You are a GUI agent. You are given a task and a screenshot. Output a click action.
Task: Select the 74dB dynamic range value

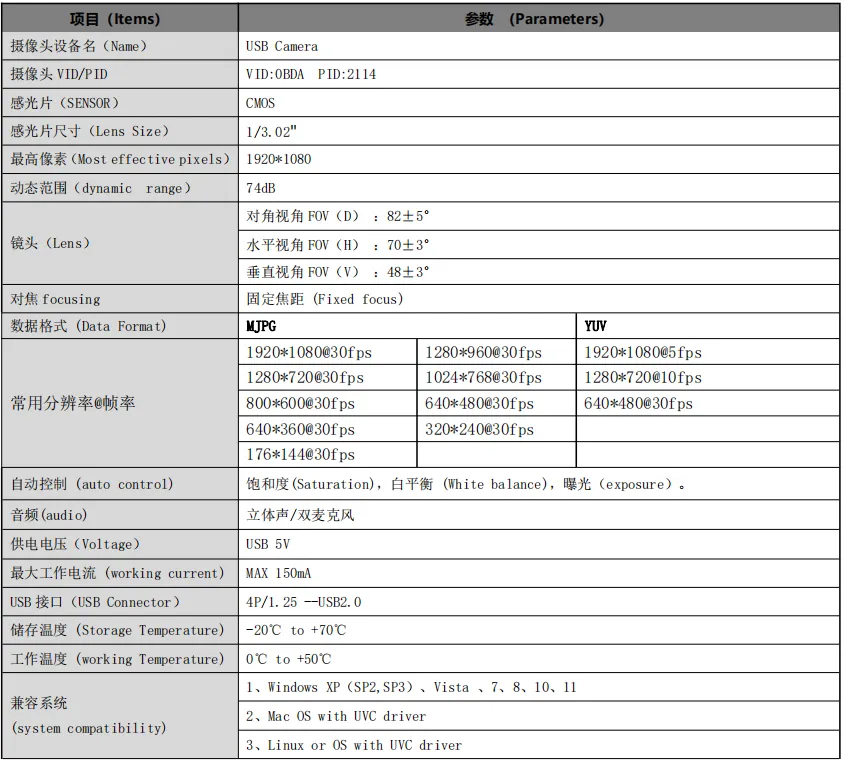pyautogui.click(x=261, y=188)
